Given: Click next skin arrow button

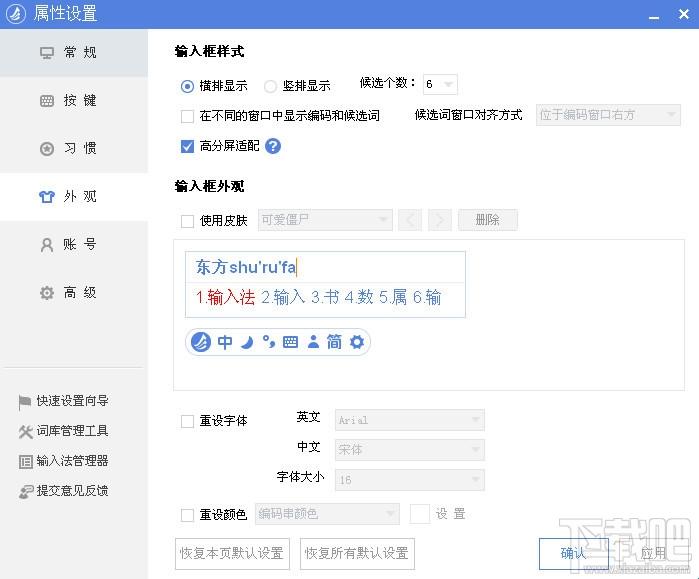Looking at the screenshot, I should pos(440,220).
